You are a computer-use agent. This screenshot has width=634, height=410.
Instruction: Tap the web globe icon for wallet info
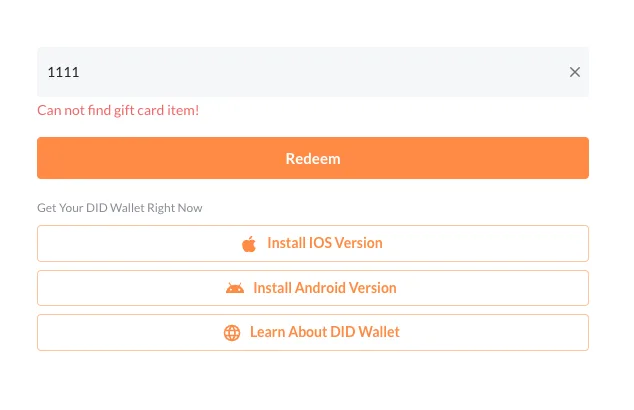click(232, 333)
